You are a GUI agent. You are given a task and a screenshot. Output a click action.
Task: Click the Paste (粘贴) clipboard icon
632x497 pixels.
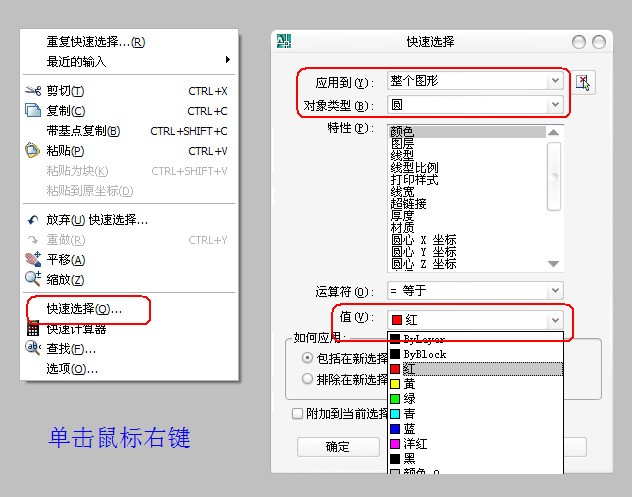32,150
